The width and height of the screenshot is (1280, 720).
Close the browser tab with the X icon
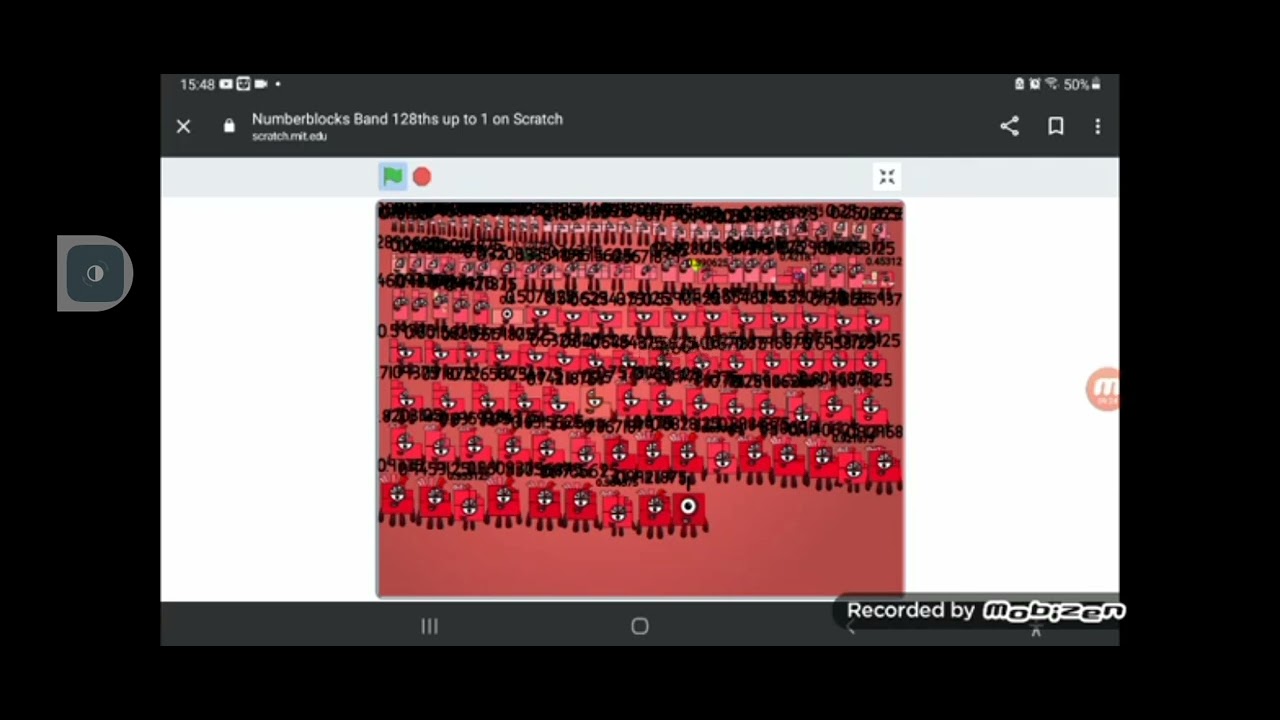(183, 126)
